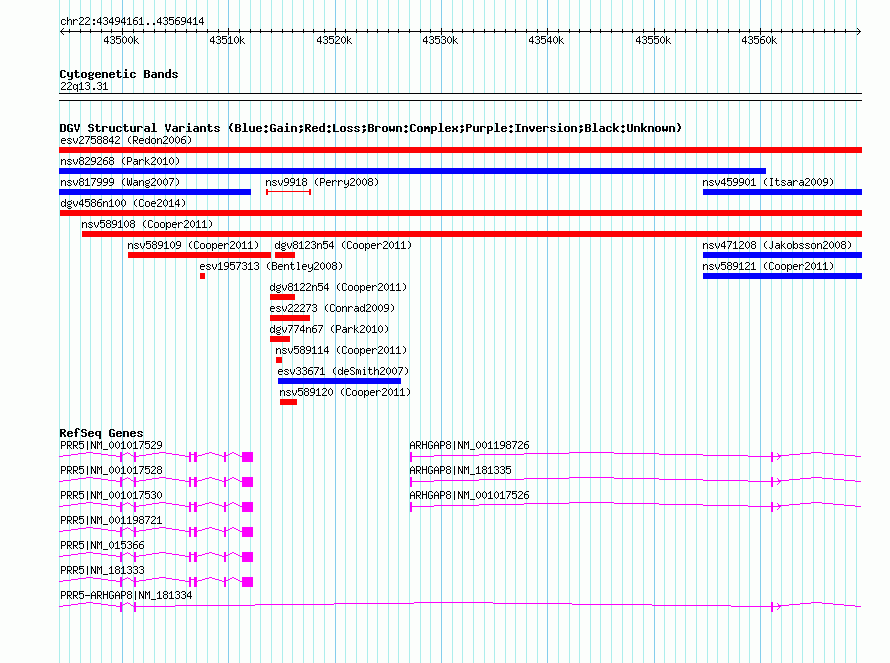Click the small red nsv589114 marker

[x=279, y=360]
